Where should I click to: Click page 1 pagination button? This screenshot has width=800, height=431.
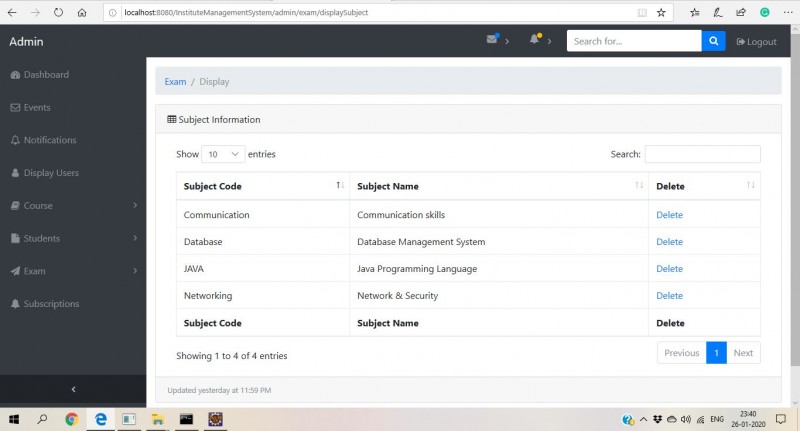(x=716, y=353)
